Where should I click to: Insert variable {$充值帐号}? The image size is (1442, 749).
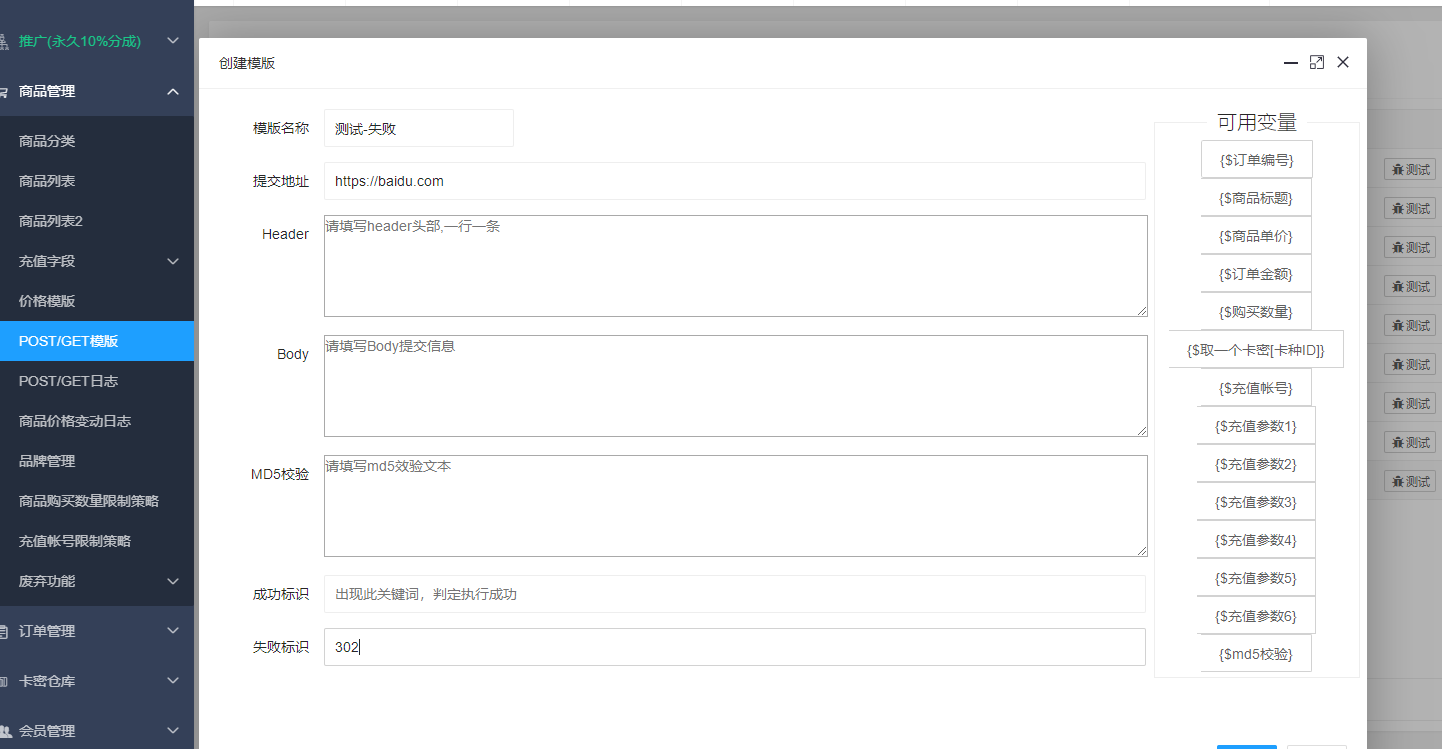point(1256,388)
